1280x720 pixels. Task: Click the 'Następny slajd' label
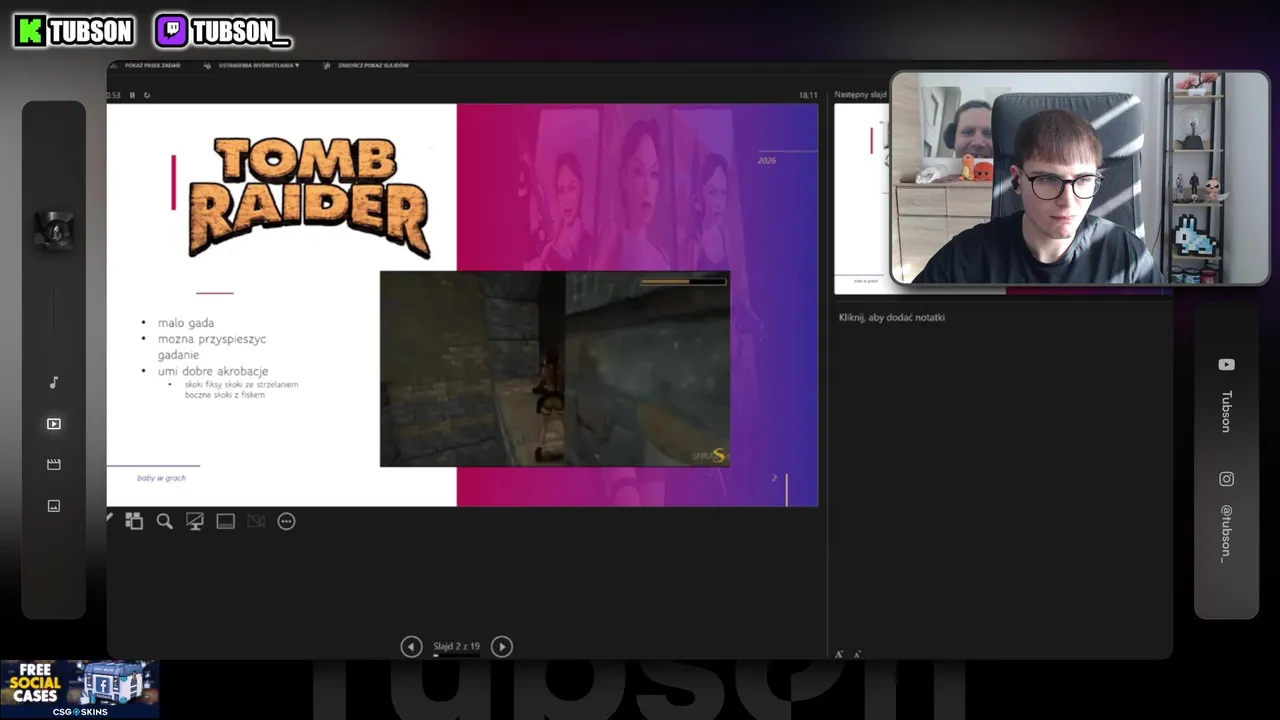coord(861,95)
